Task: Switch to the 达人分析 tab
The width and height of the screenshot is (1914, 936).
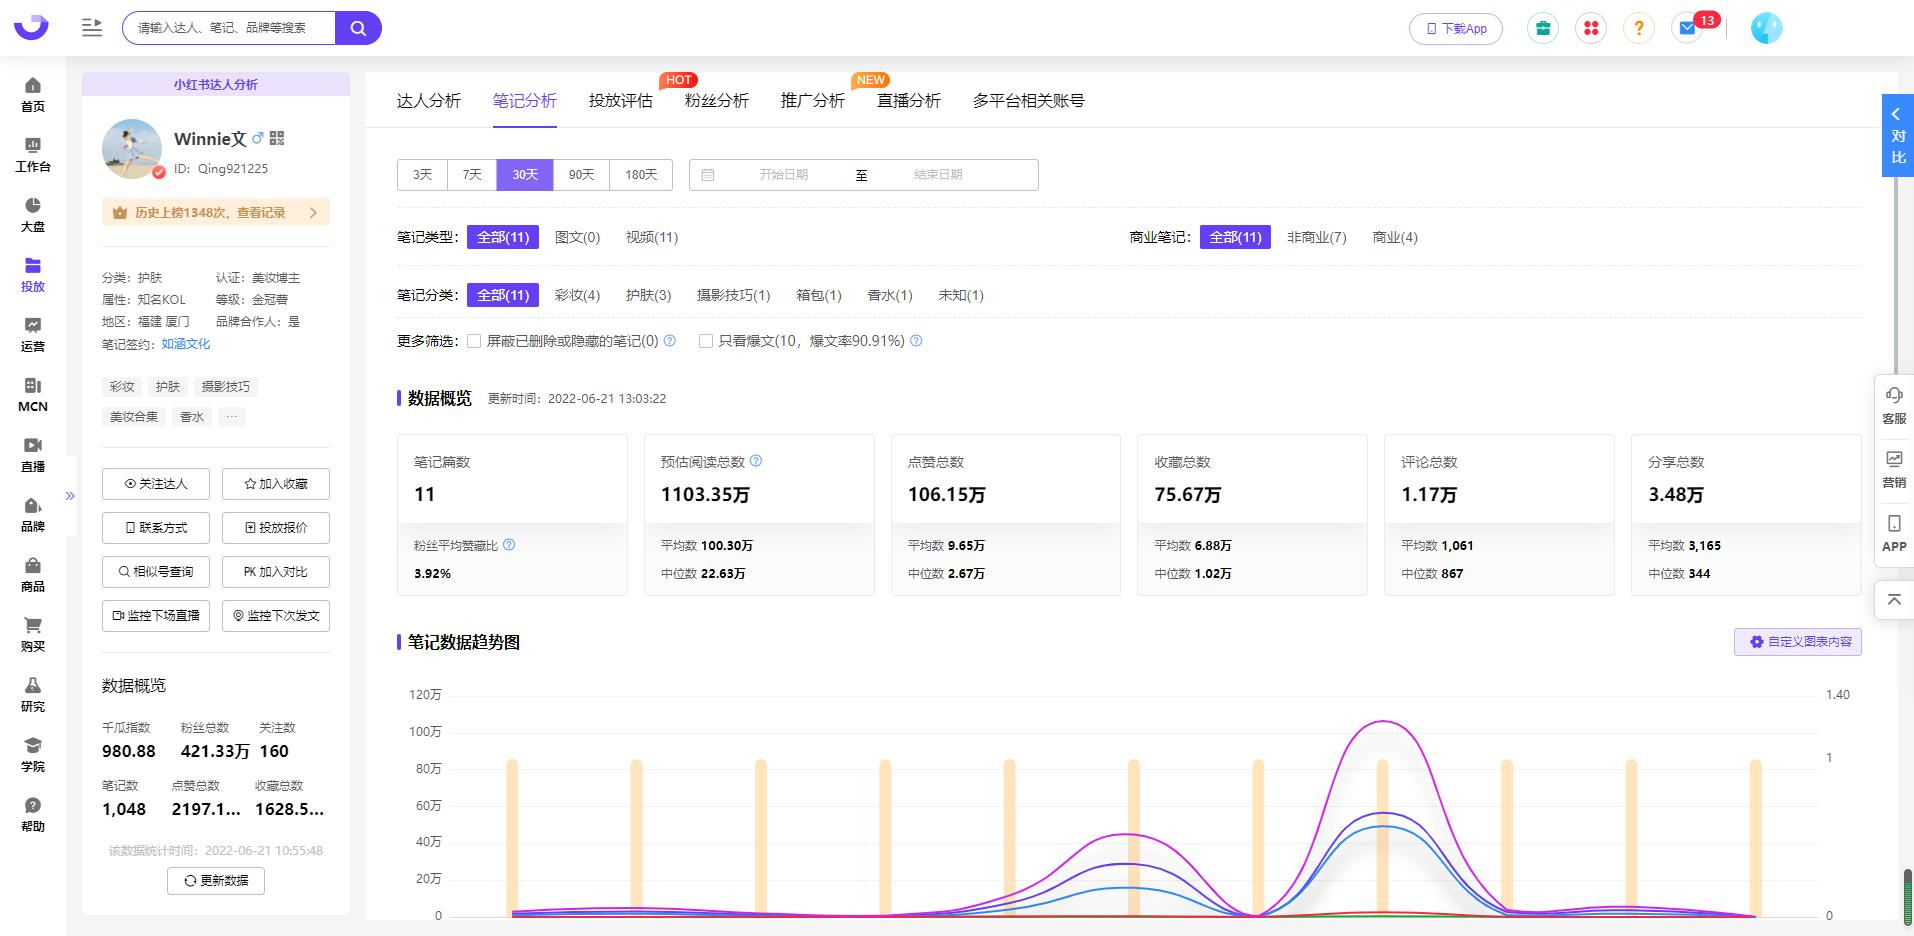Action: click(428, 100)
